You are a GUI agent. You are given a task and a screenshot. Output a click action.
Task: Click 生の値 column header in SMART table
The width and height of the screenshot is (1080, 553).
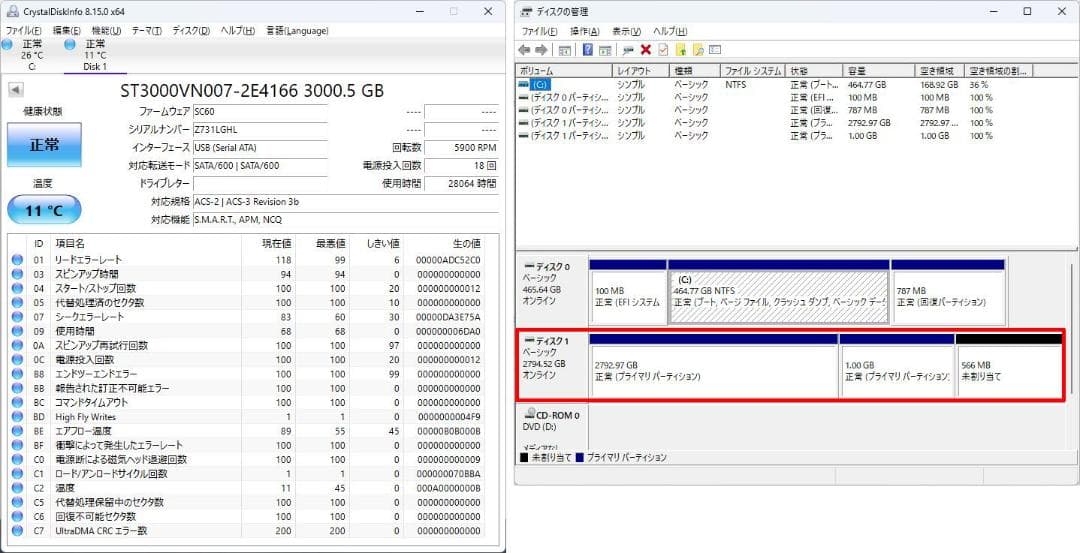pos(444,243)
